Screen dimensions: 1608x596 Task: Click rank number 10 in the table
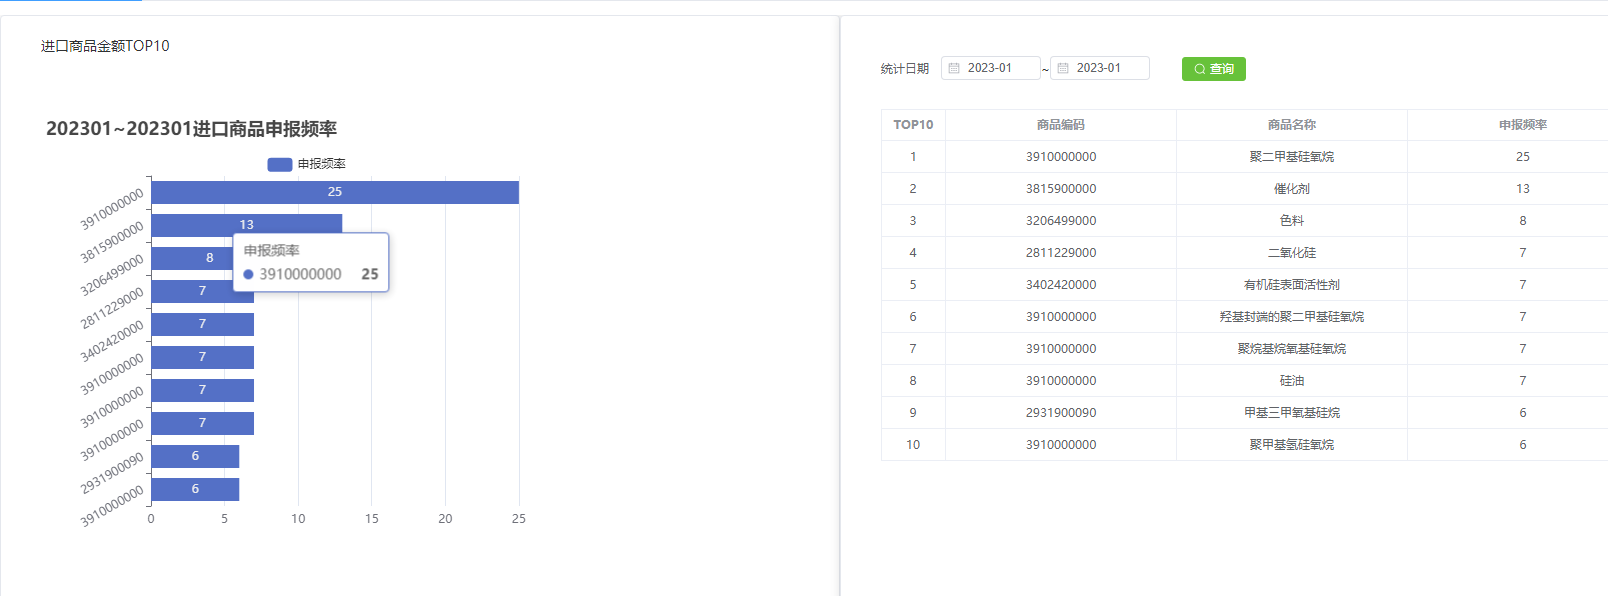coord(913,445)
